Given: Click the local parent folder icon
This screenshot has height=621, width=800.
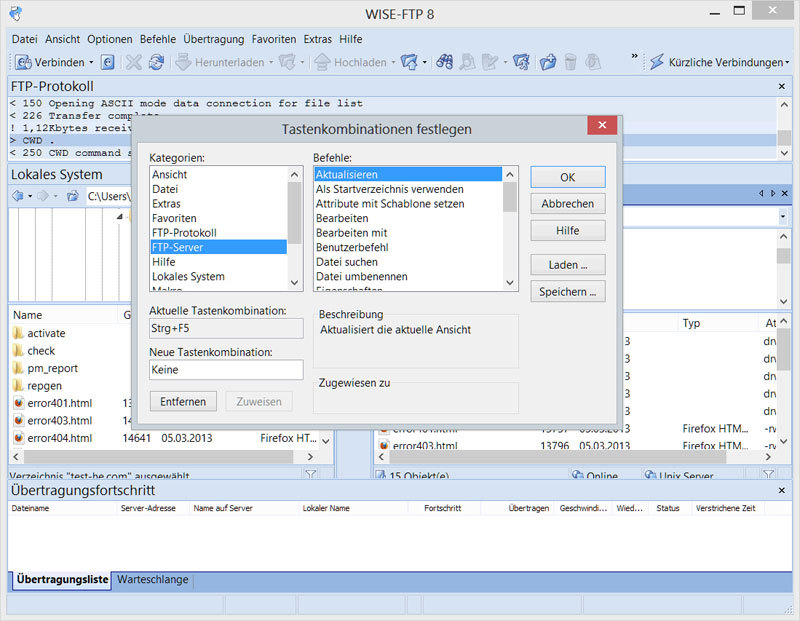Looking at the screenshot, I should tap(73, 196).
